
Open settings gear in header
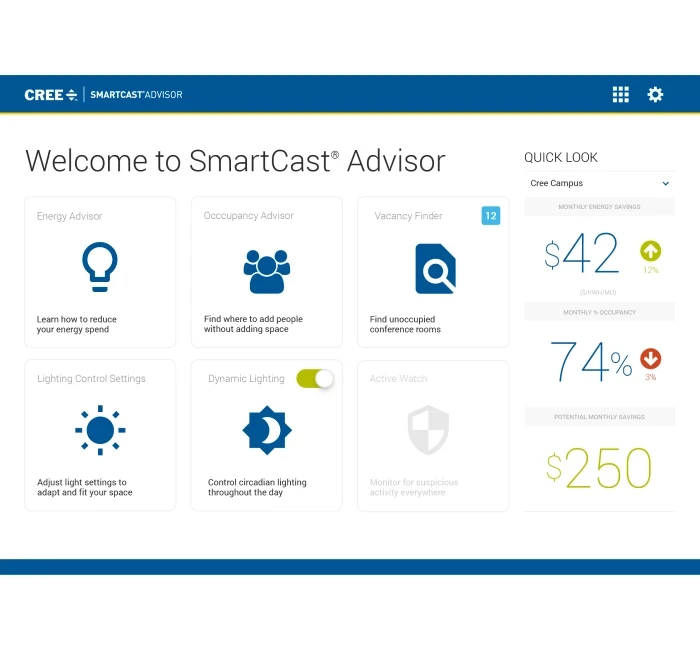coord(655,95)
